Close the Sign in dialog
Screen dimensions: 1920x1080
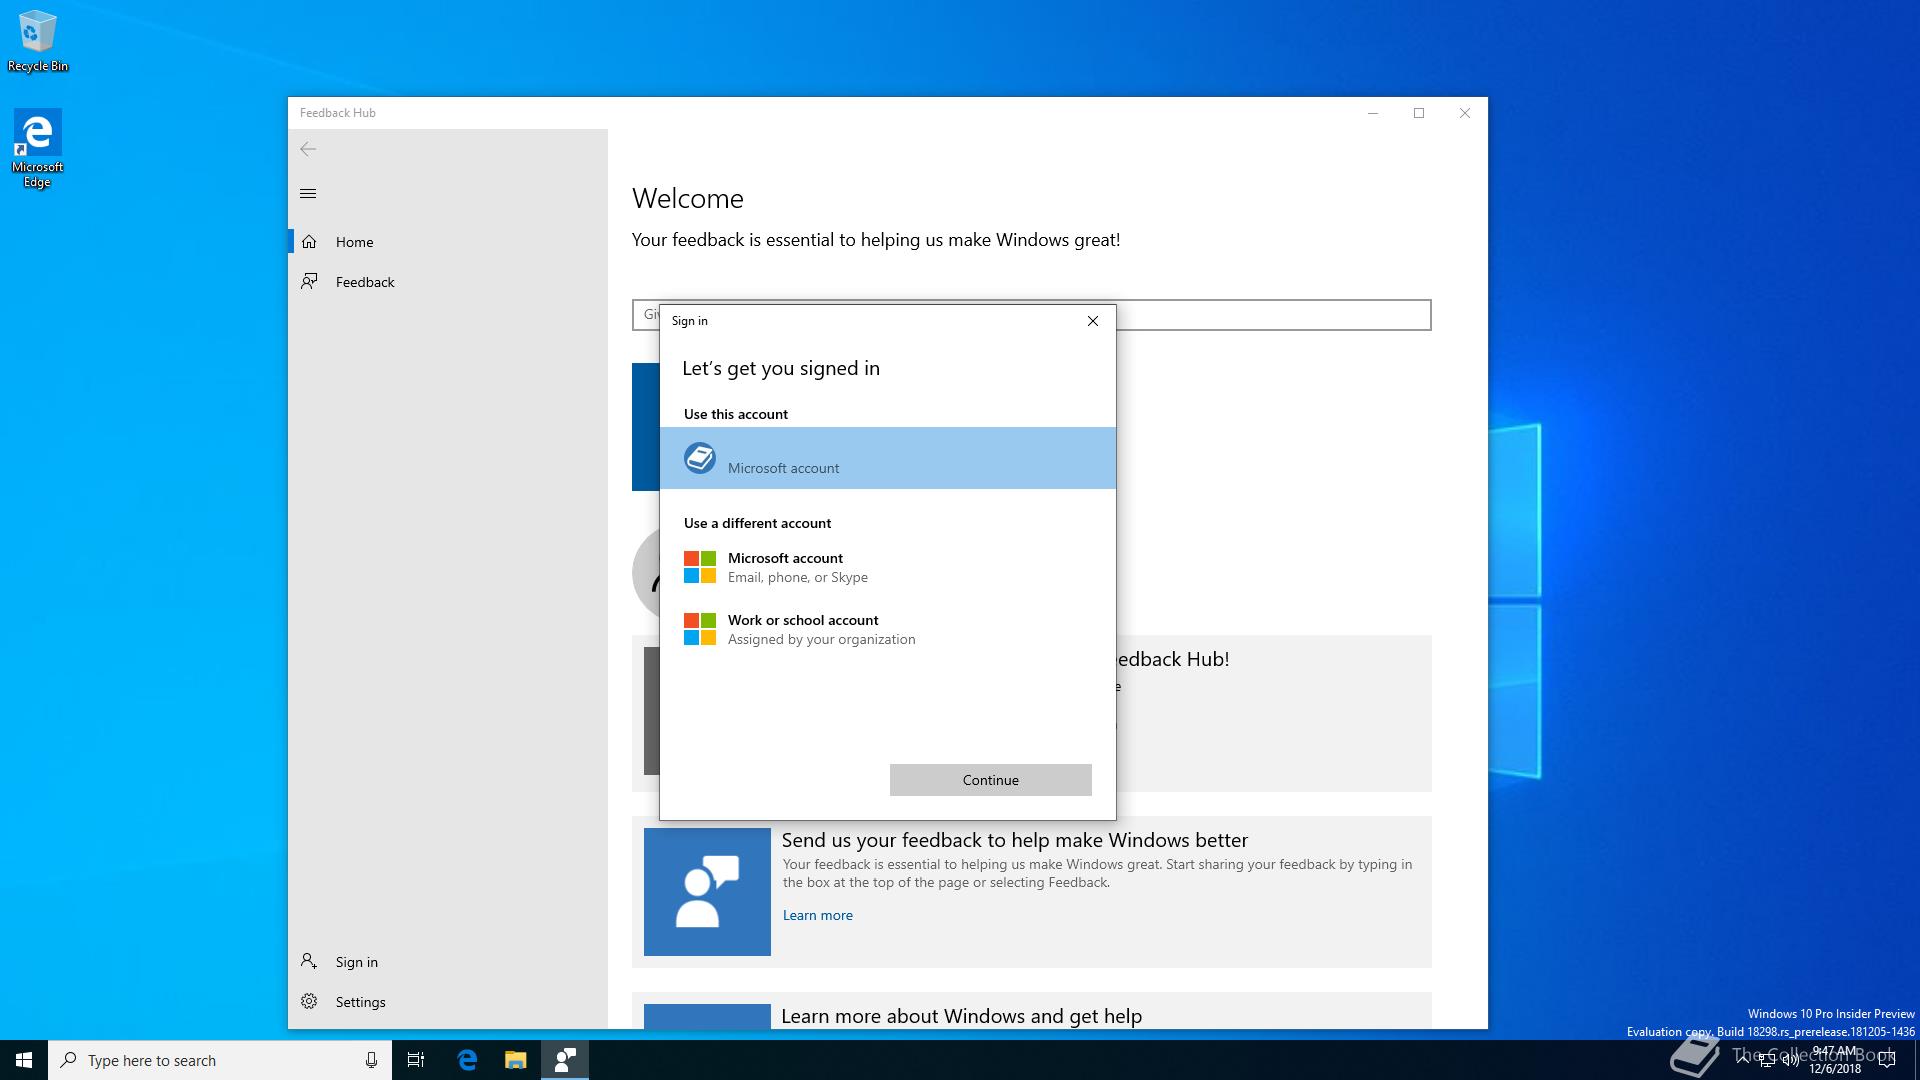1092,321
